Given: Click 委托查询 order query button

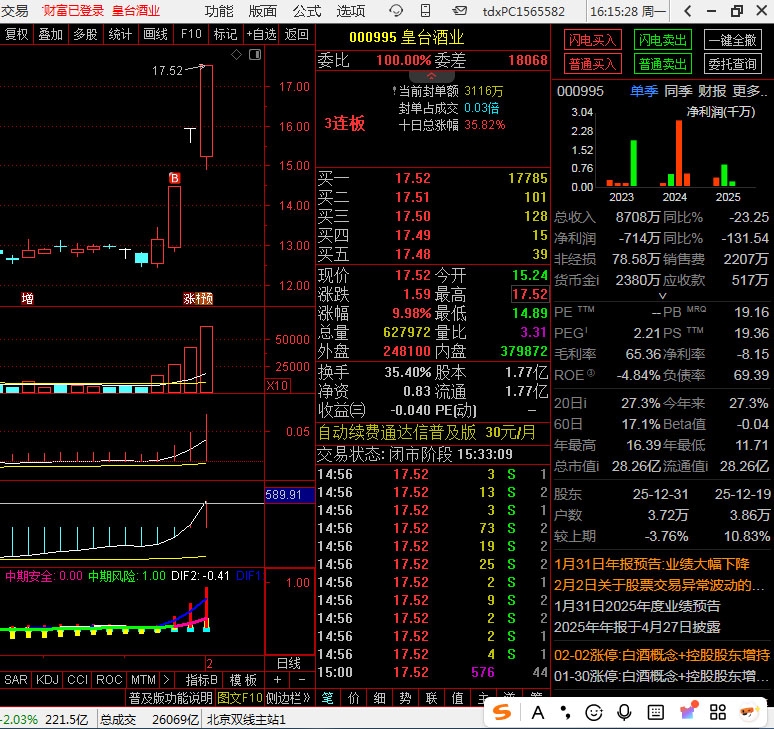Looking at the screenshot, I should pos(733,64).
